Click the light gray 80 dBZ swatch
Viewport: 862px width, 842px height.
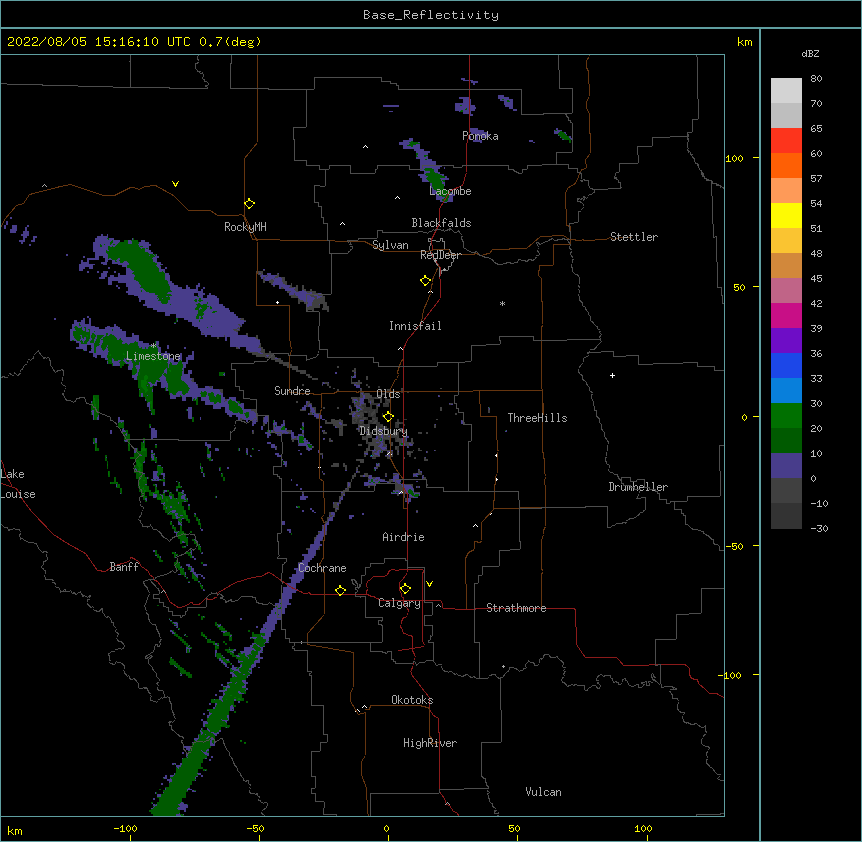coord(786,91)
